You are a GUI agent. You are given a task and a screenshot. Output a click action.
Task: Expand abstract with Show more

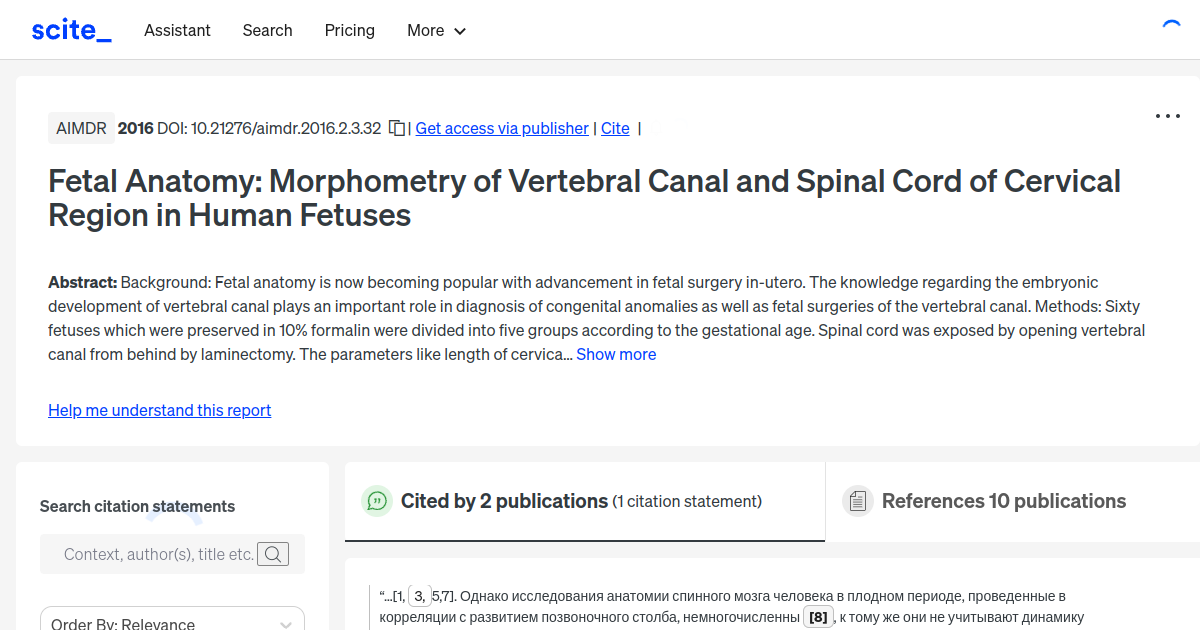pos(616,354)
